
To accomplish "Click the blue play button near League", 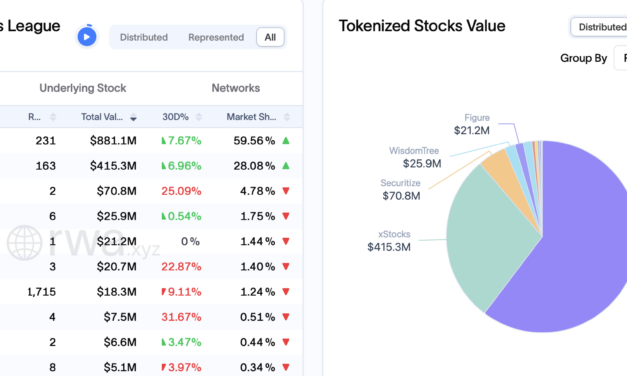I will 87,37.
